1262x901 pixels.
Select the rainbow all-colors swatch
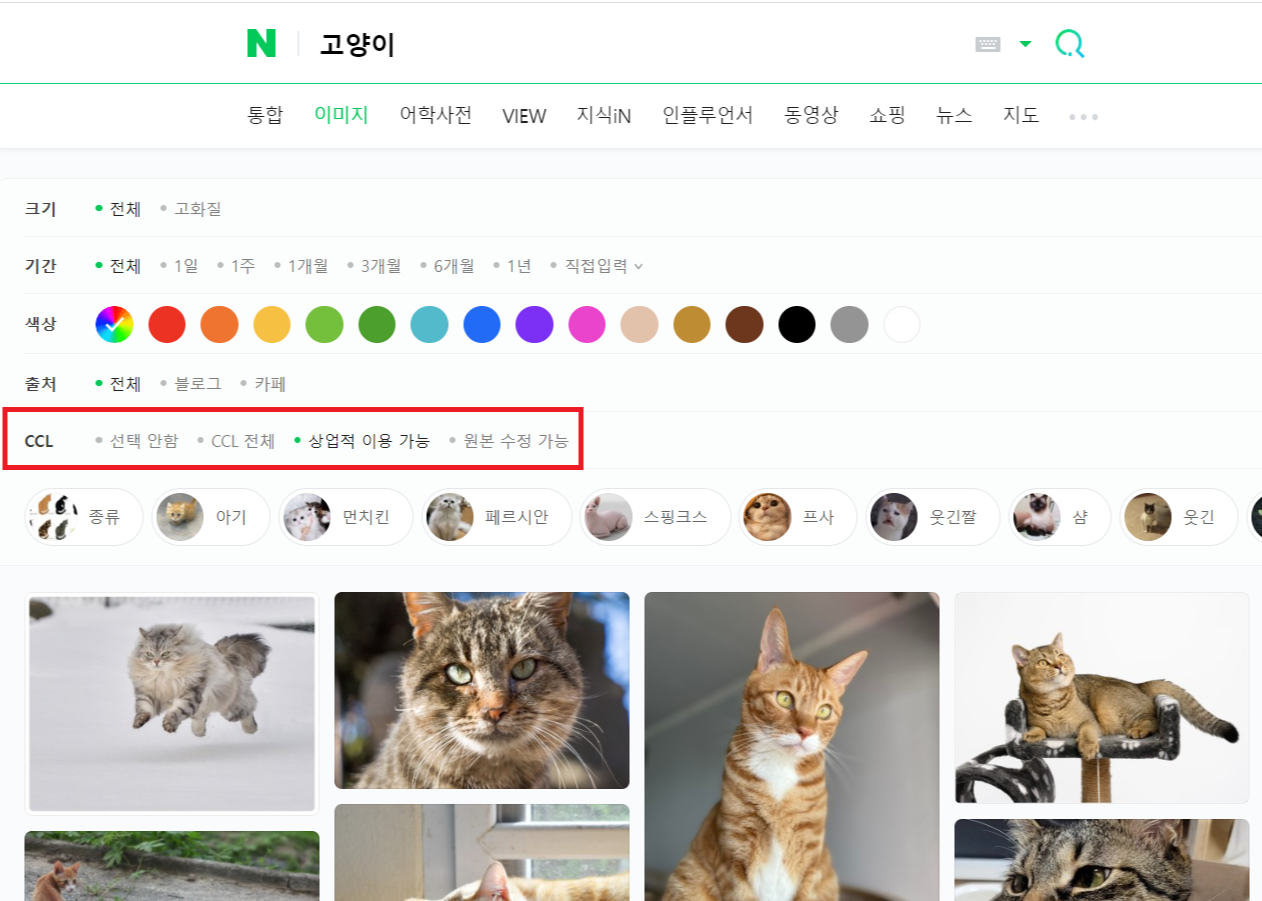click(114, 325)
